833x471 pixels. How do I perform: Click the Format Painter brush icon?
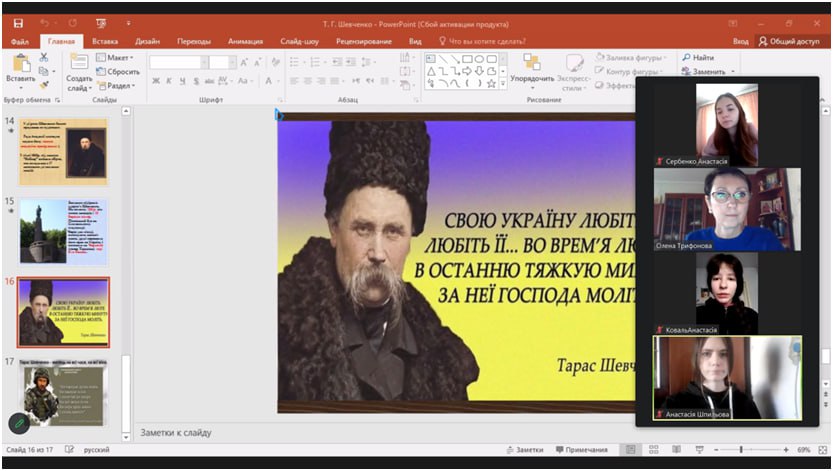[44, 85]
